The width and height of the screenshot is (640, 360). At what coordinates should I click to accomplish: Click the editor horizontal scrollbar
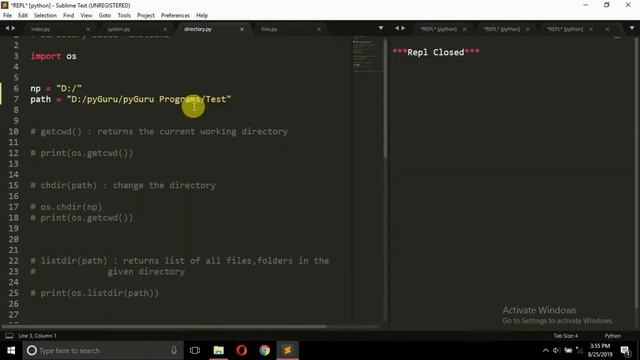164,327
